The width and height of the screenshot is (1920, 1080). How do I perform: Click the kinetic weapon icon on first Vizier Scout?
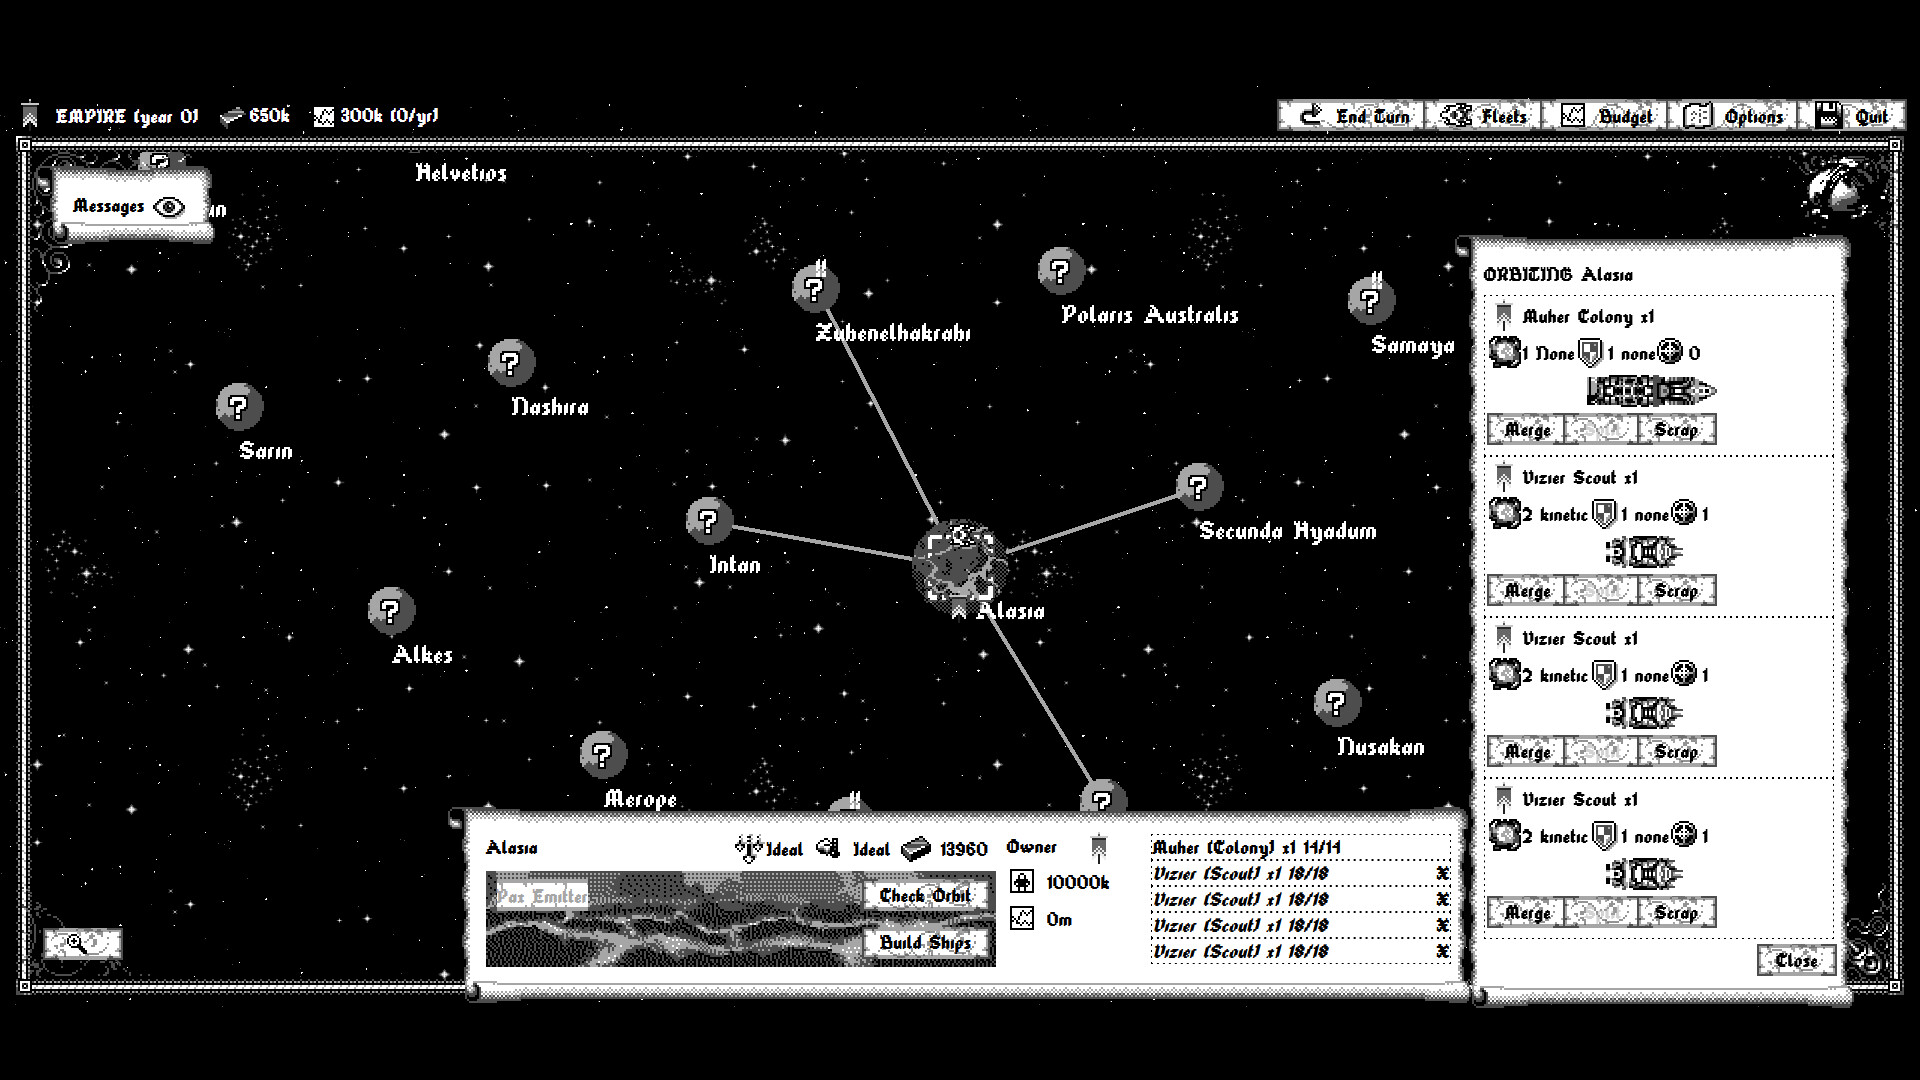[1504, 514]
